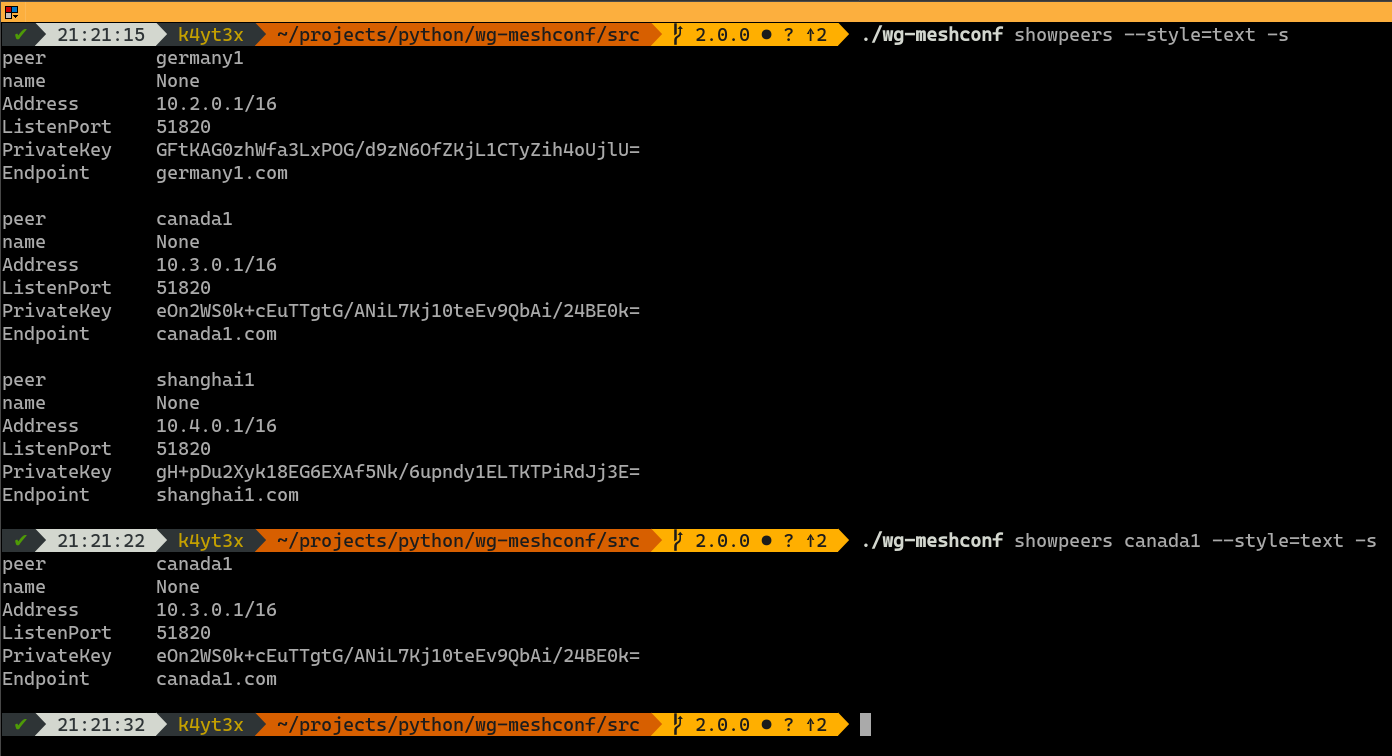Click the path segment in the last prompt
This screenshot has height=756, width=1392.
tap(458, 725)
